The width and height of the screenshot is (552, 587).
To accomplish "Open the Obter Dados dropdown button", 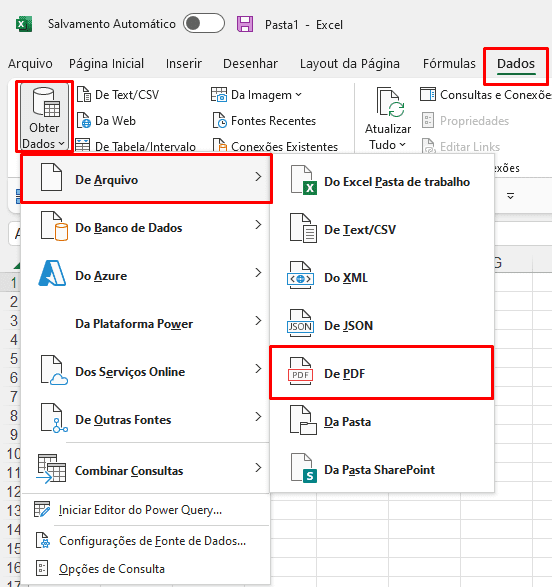I will point(44,116).
